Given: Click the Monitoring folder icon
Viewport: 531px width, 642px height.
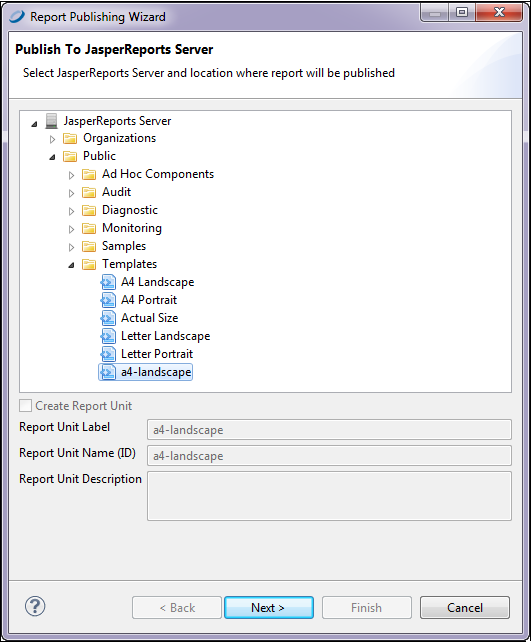Looking at the screenshot, I should click(x=89, y=228).
